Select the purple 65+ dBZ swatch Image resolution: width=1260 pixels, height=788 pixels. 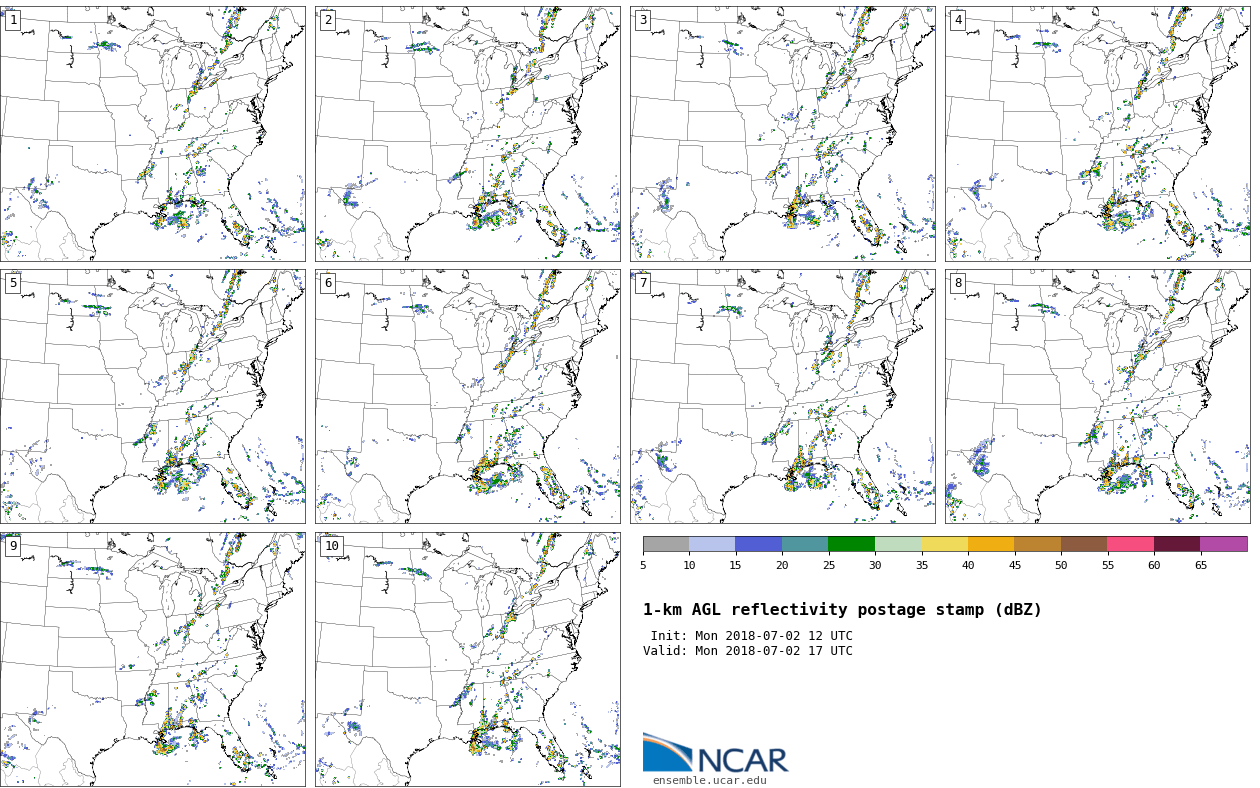(1223, 544)
